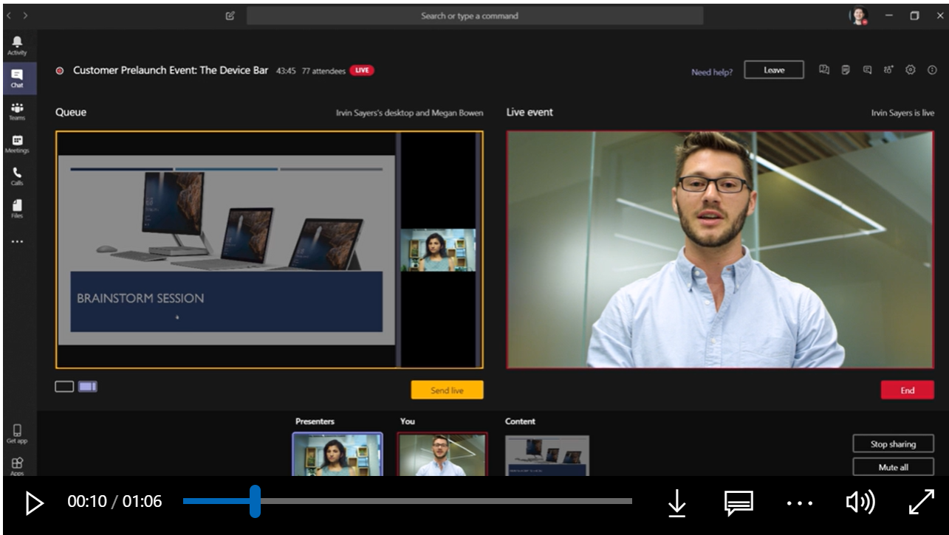Click the red recording indicator dot

pos(60,71)
